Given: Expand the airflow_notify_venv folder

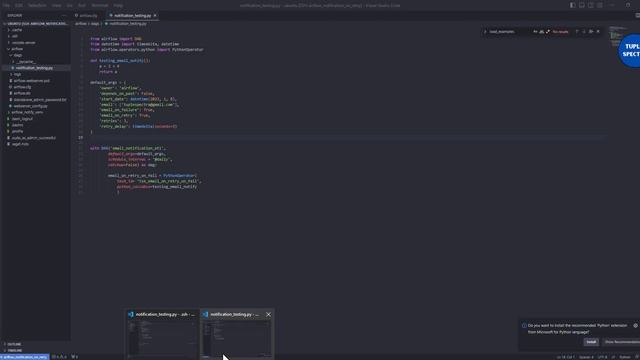Looking at the screenshot, I should [27, 112].
